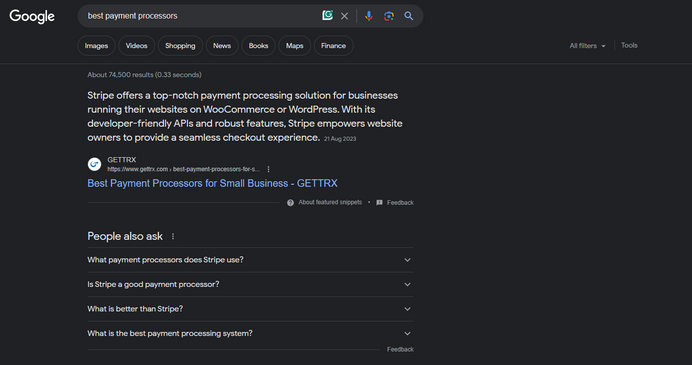Click into the search input field
Image resolution: width=692 pixels, height=365 pixels.
201,16
